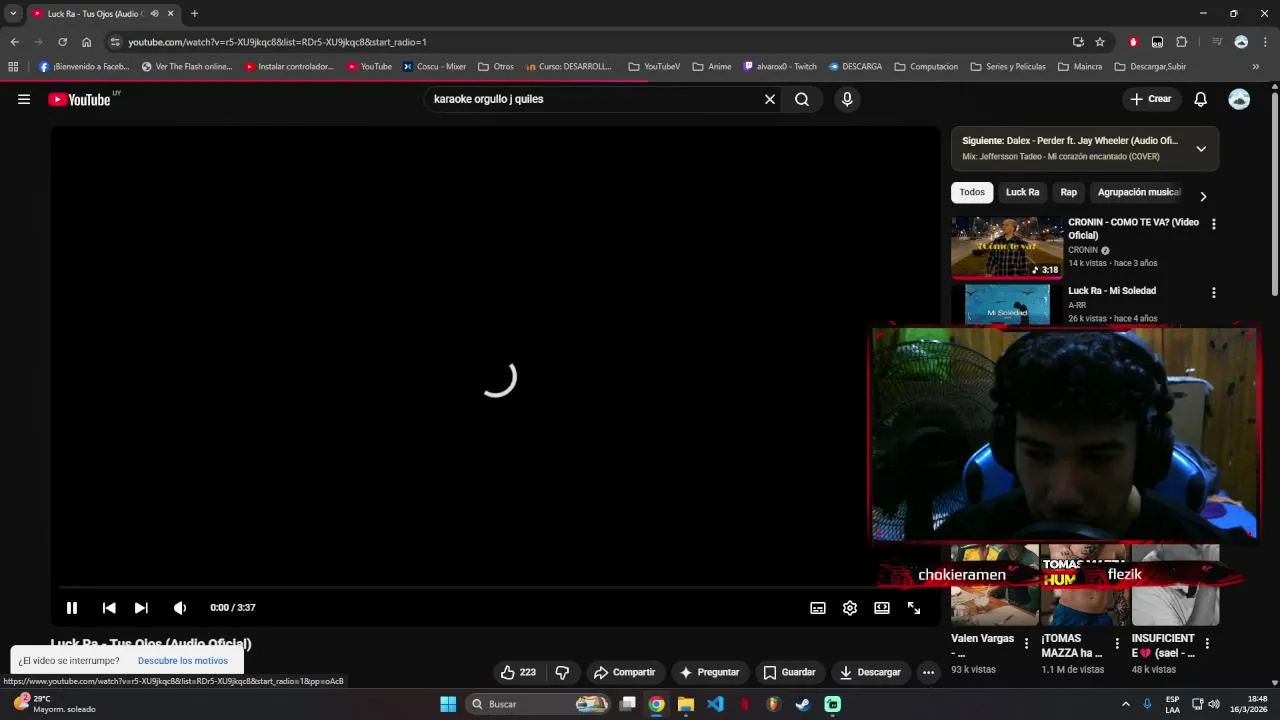Viewport: 1280px width, 720px height.
Task: Dislike the video
Action: 562,672
